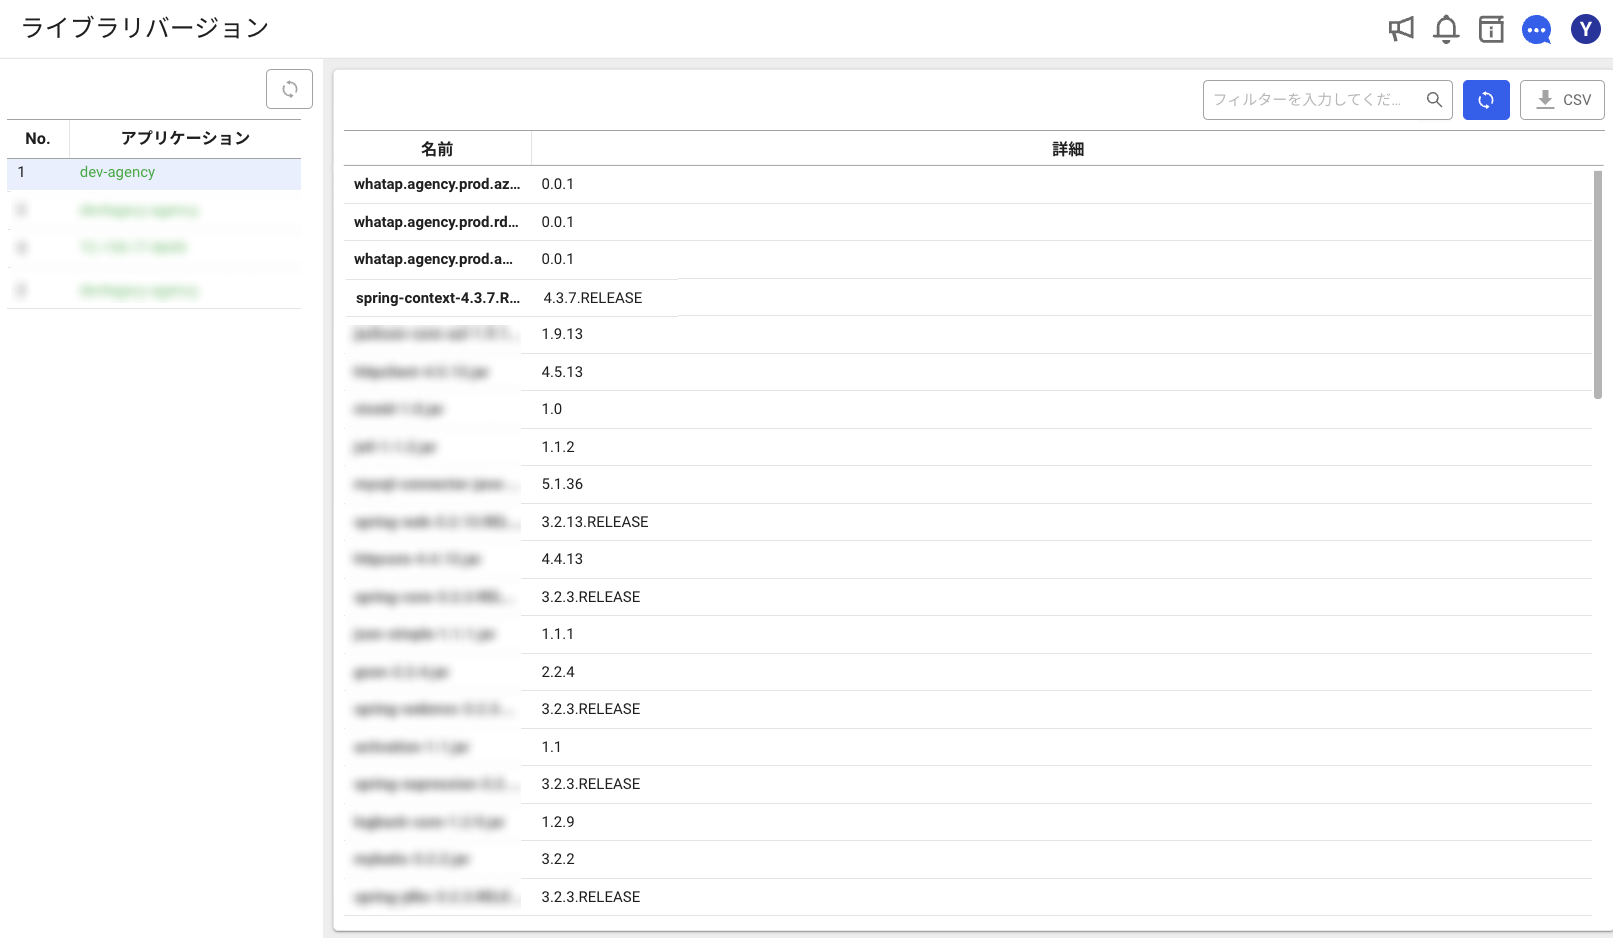Image resolution: width=1613 pixels, height=938 pixels.
Task: Click the 1.9.13 version cell
Action: tap(562, 334)
